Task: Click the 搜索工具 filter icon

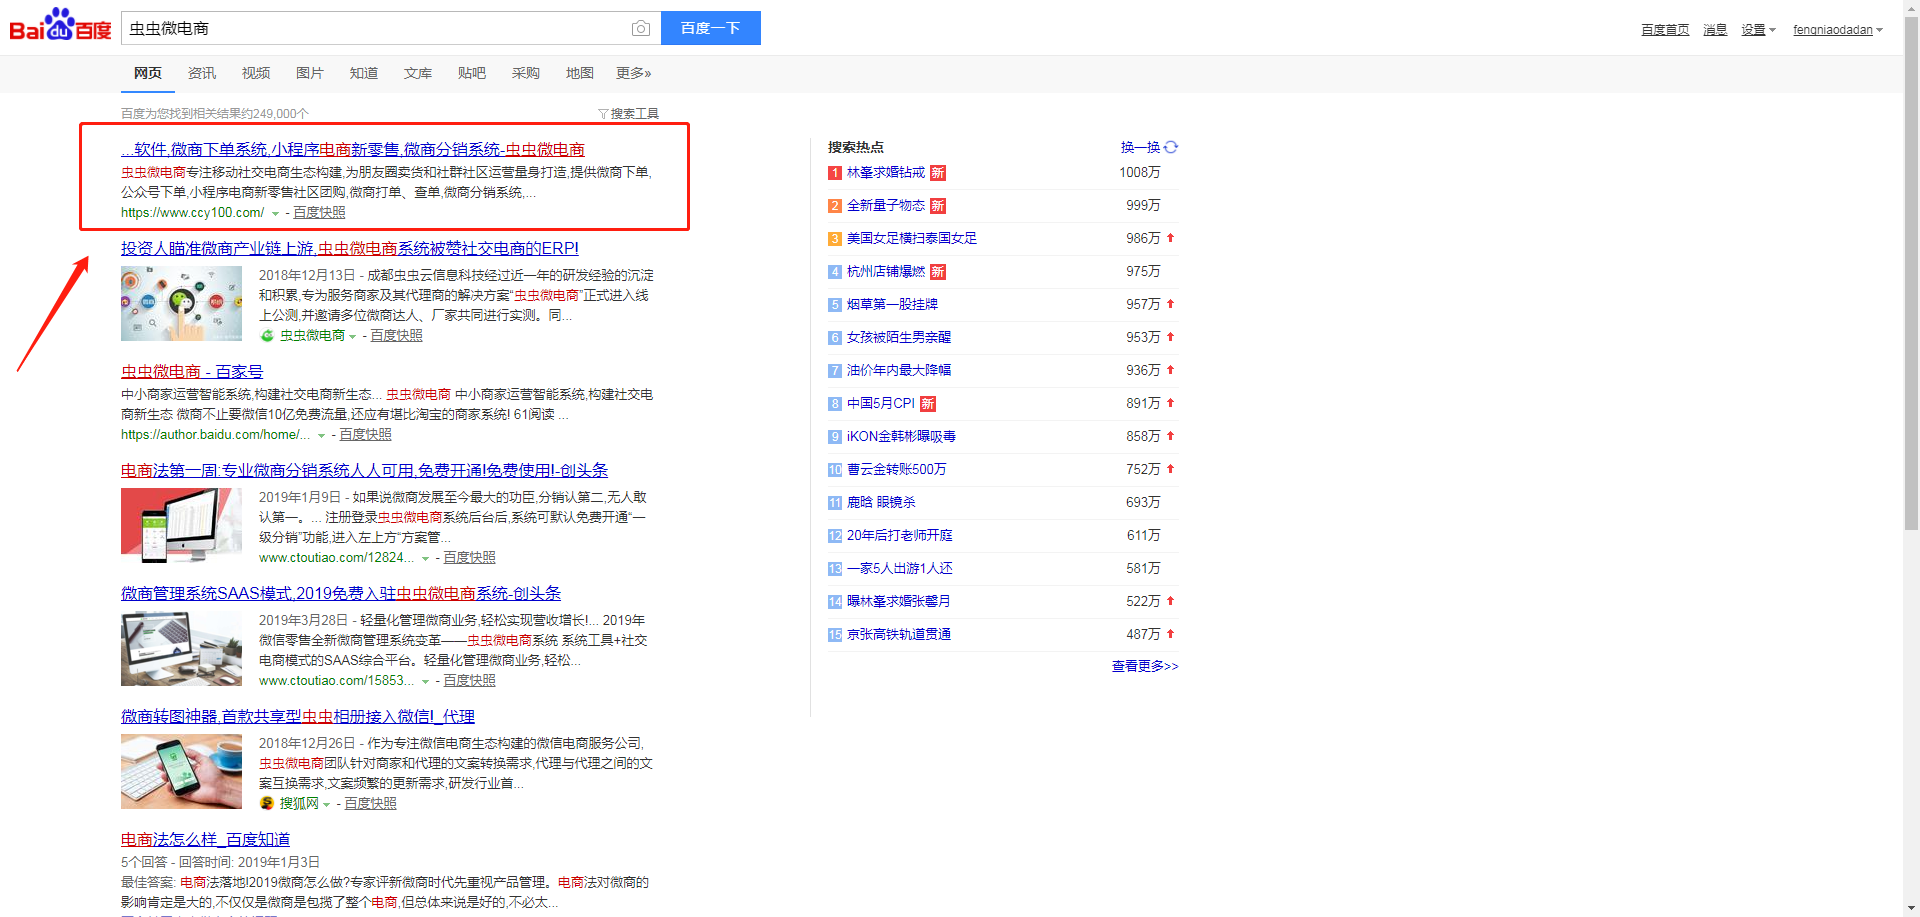Action: click(x=603, y=114)
